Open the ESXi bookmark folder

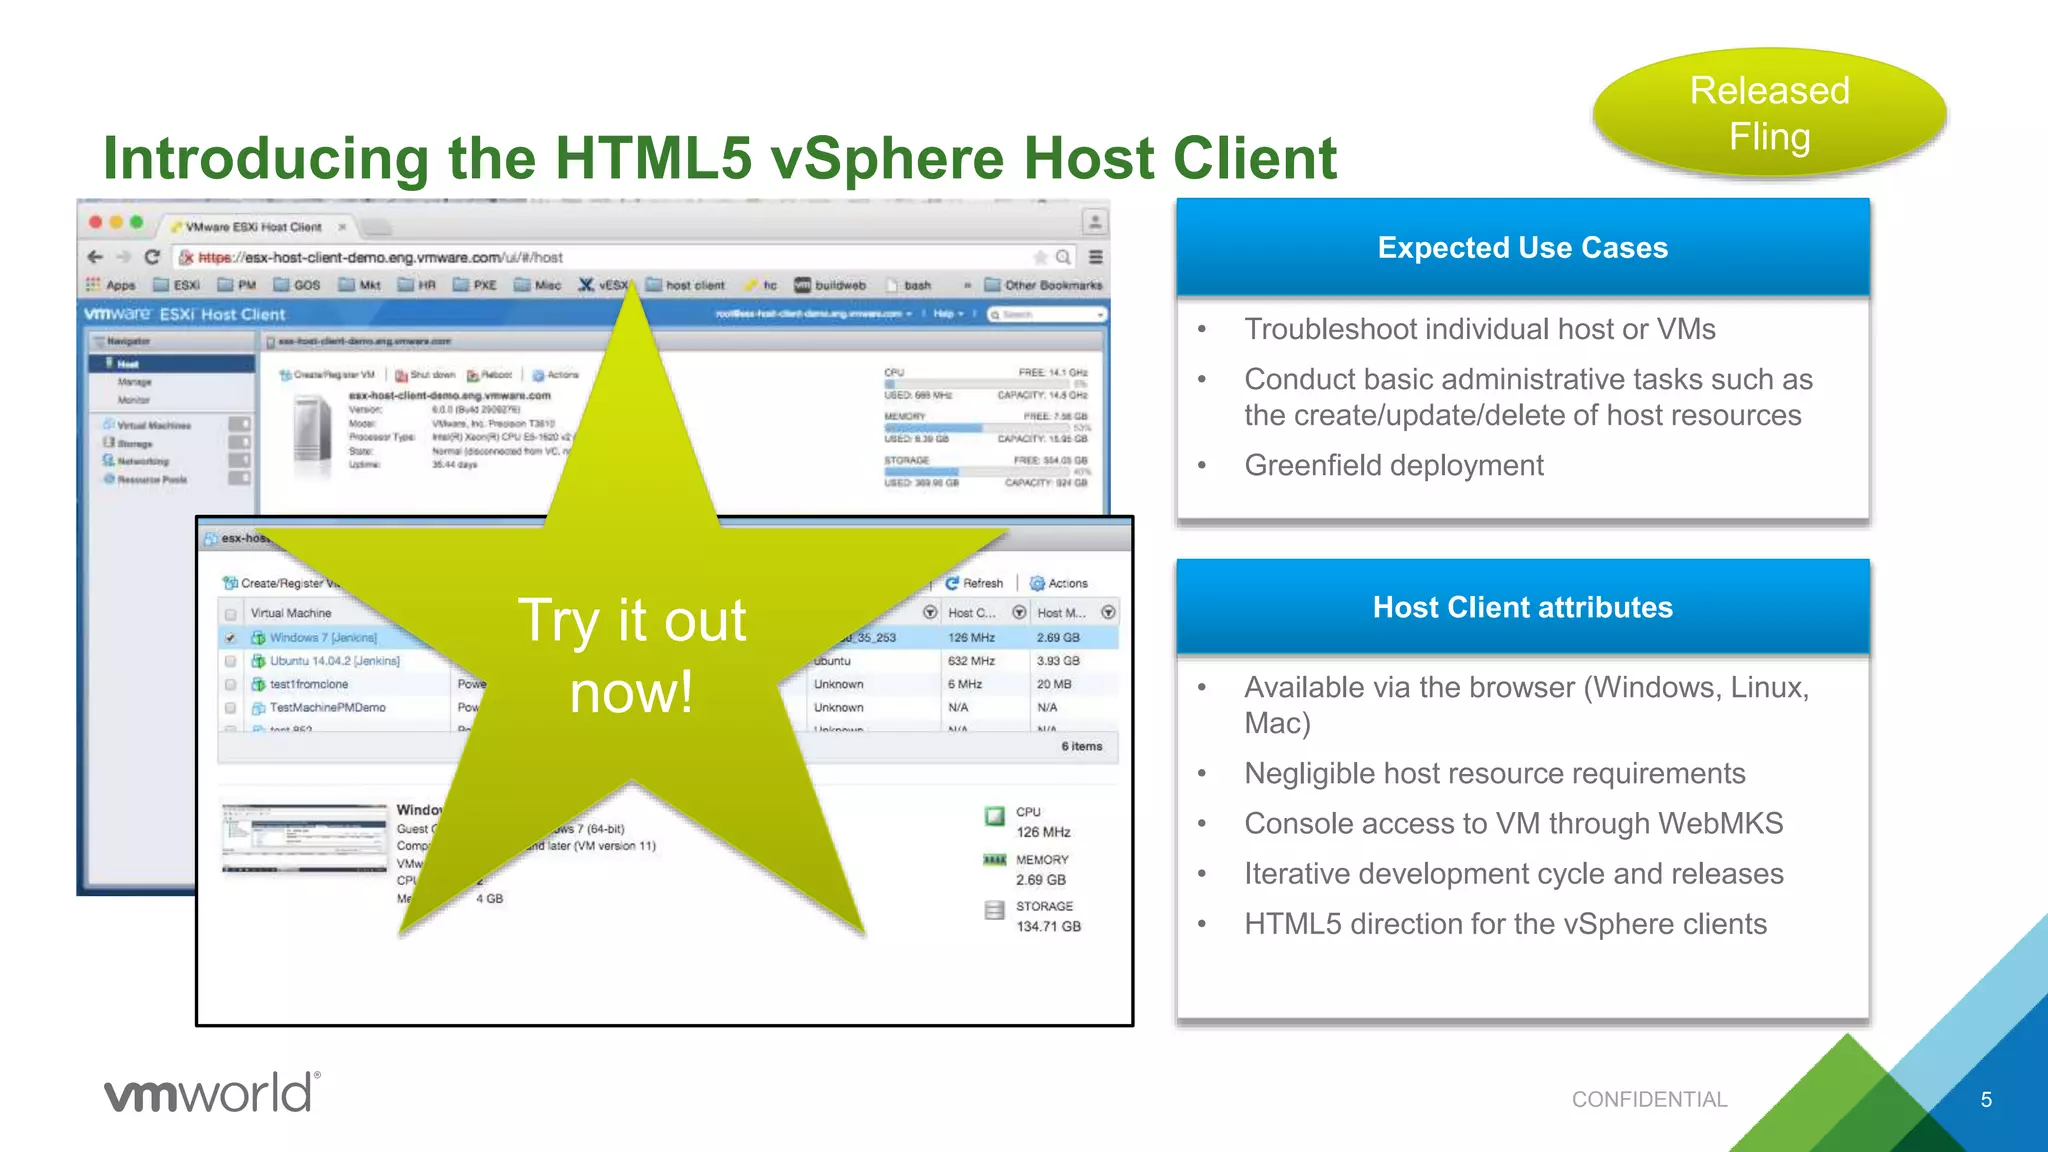[x=177, y=285]
